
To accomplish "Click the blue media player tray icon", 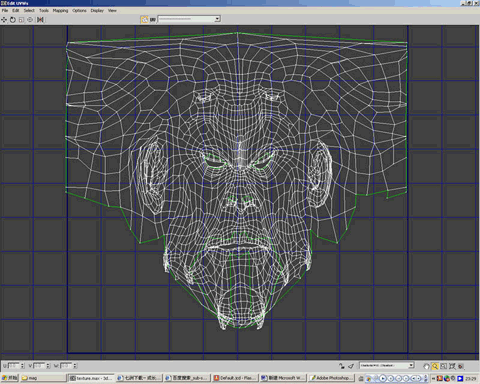I will click(460, 378).
